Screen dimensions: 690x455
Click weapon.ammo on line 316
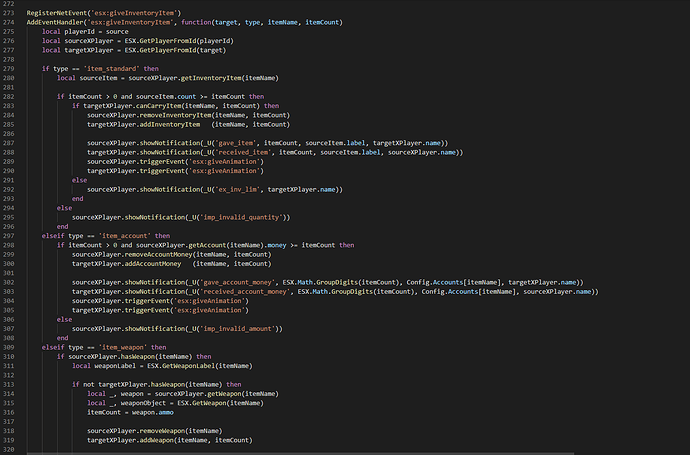(147, 412)
